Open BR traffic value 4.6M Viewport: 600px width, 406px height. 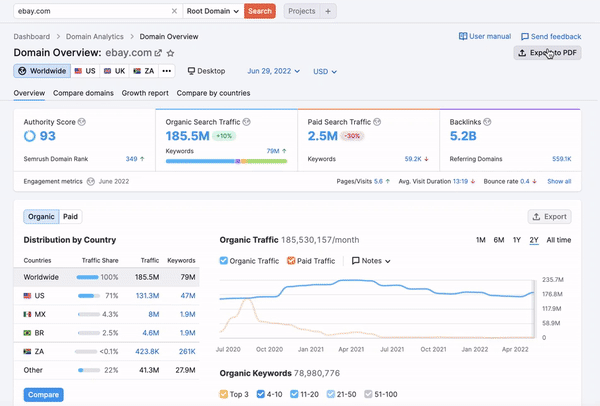tap(151, 333)
